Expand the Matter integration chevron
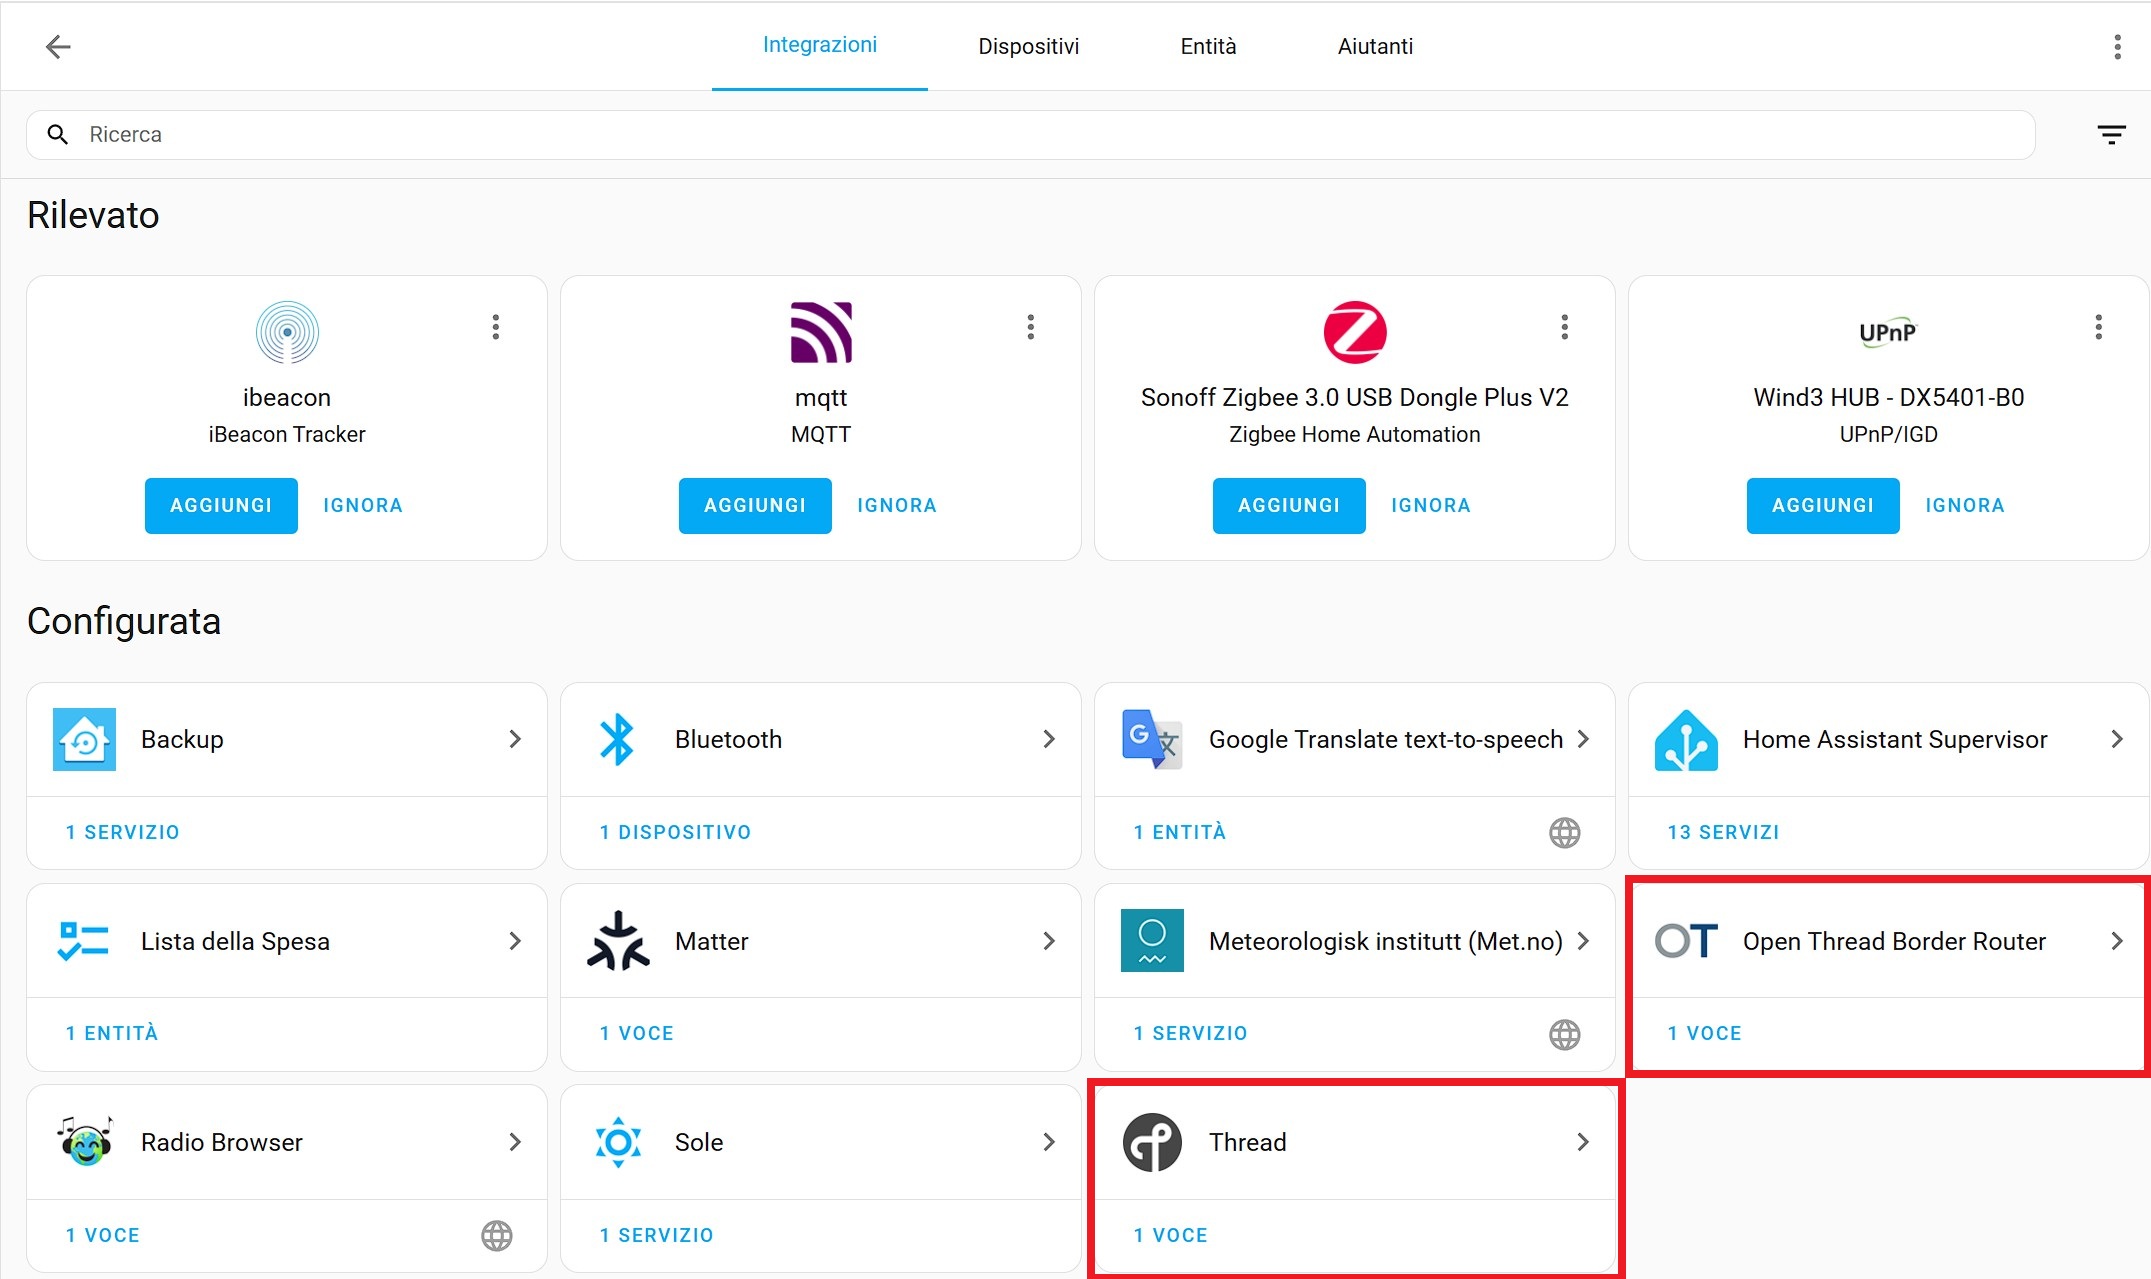The image size is (2151, 1279). pos(1049,941)
